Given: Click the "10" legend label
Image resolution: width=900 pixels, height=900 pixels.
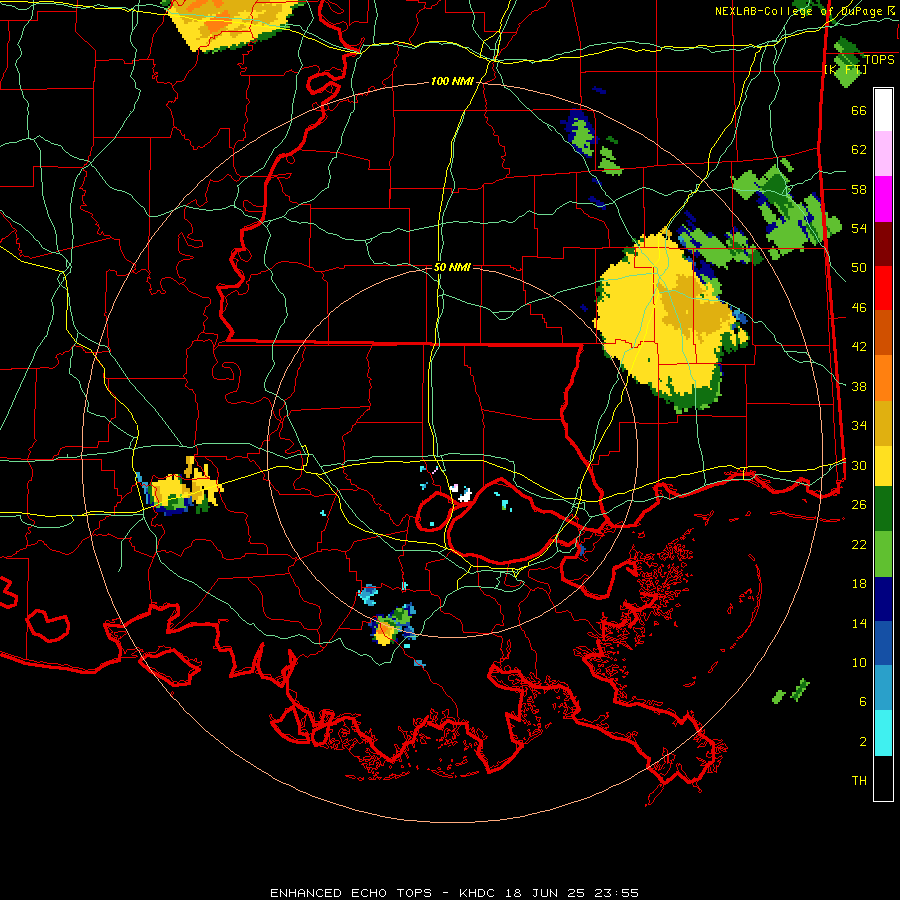Looking at the screenshot, I should click(x=859, y=662).
